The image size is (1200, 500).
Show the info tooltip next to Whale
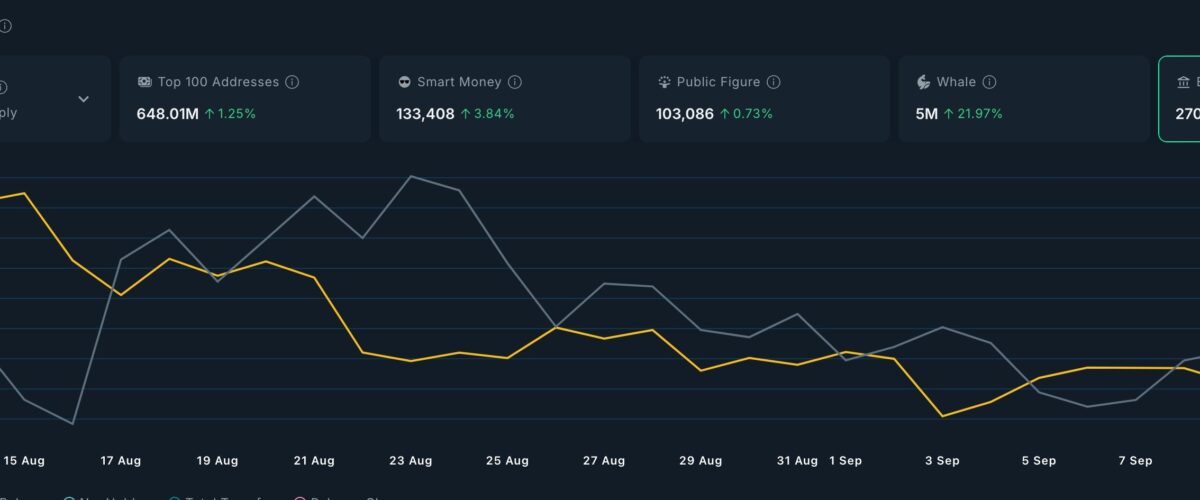[990, 82]
